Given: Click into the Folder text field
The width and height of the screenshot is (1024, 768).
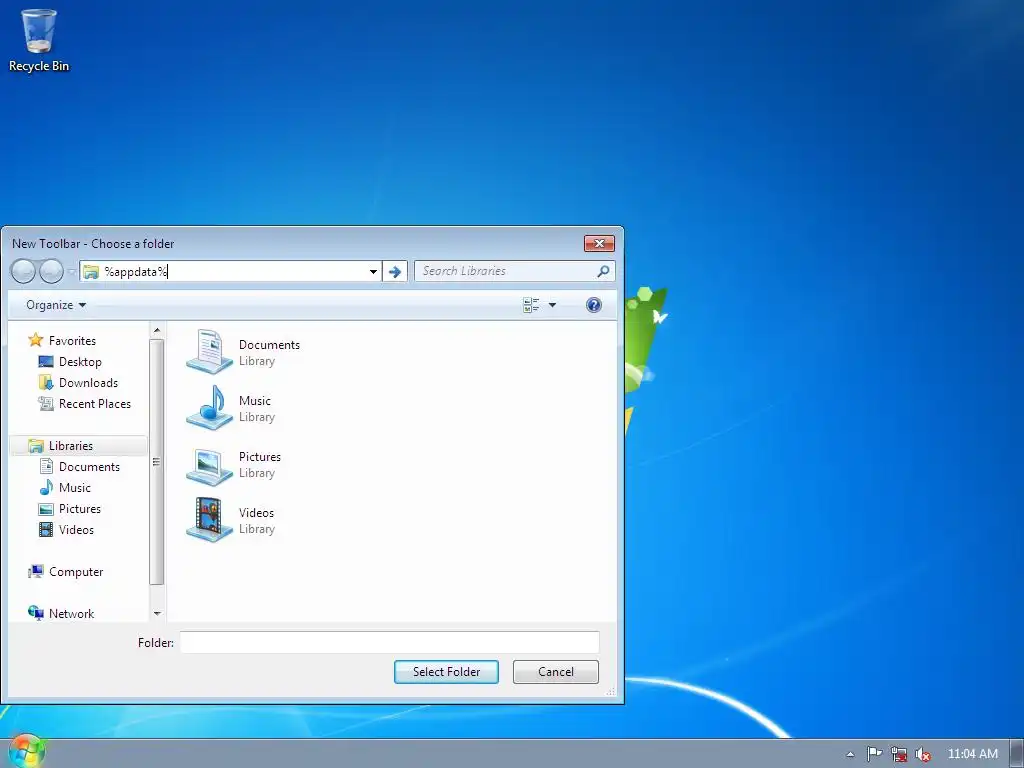Looking at the screenshot, I should pyautogui.click(x=389, y=643).
